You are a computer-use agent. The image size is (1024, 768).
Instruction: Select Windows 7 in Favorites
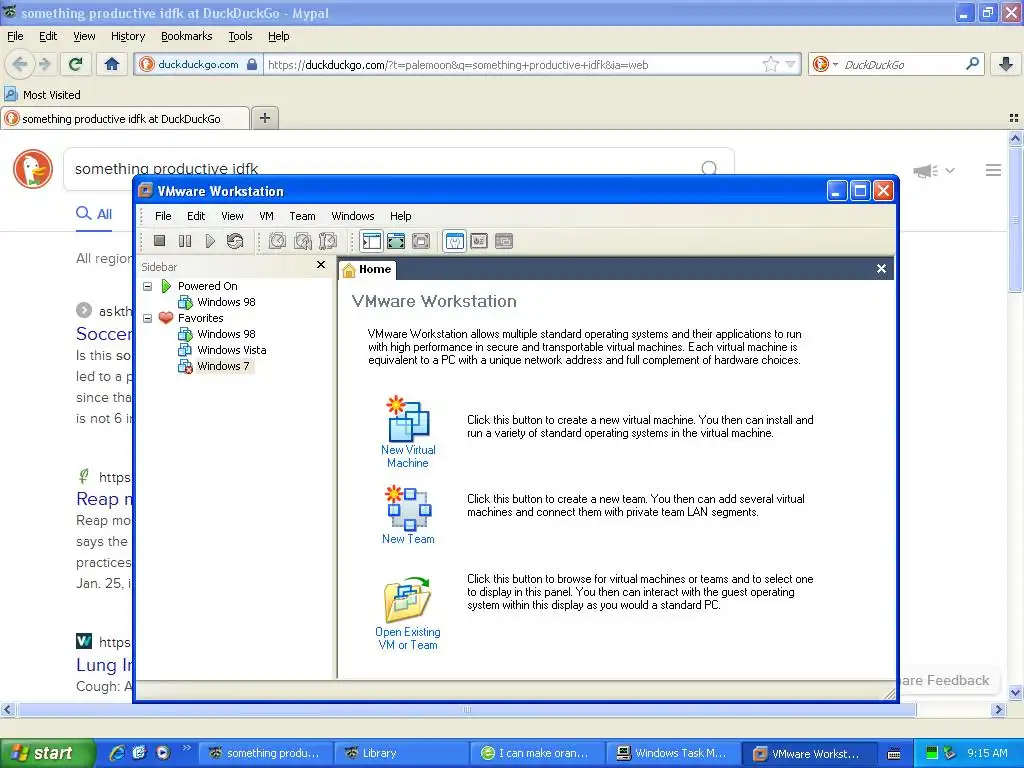[223, 366]
